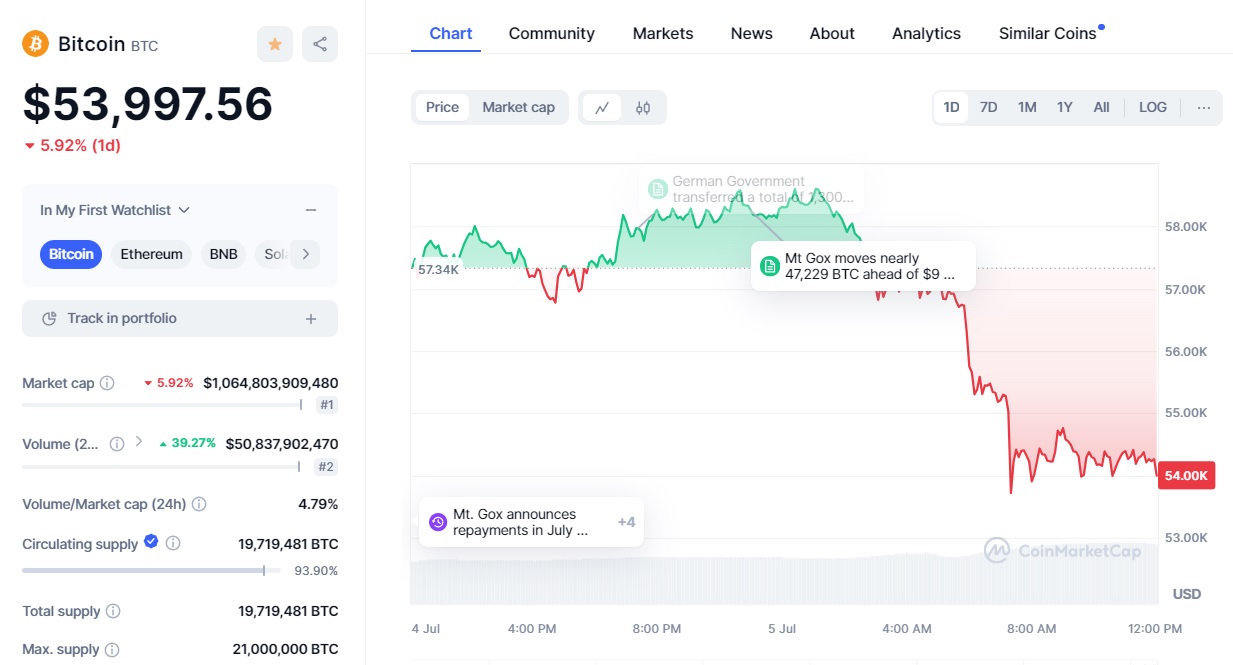The width and height of the screenshot is (1233, 665).
Task: Click the Circulating supply progress bar
Action: [x=151, y=571]
